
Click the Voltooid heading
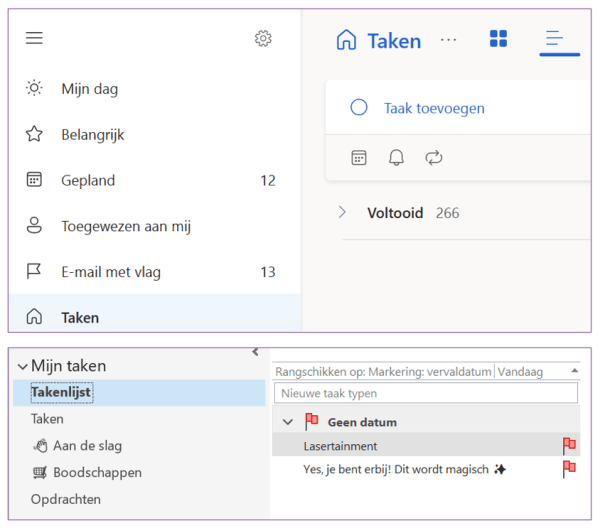click(x=395, y=213)
